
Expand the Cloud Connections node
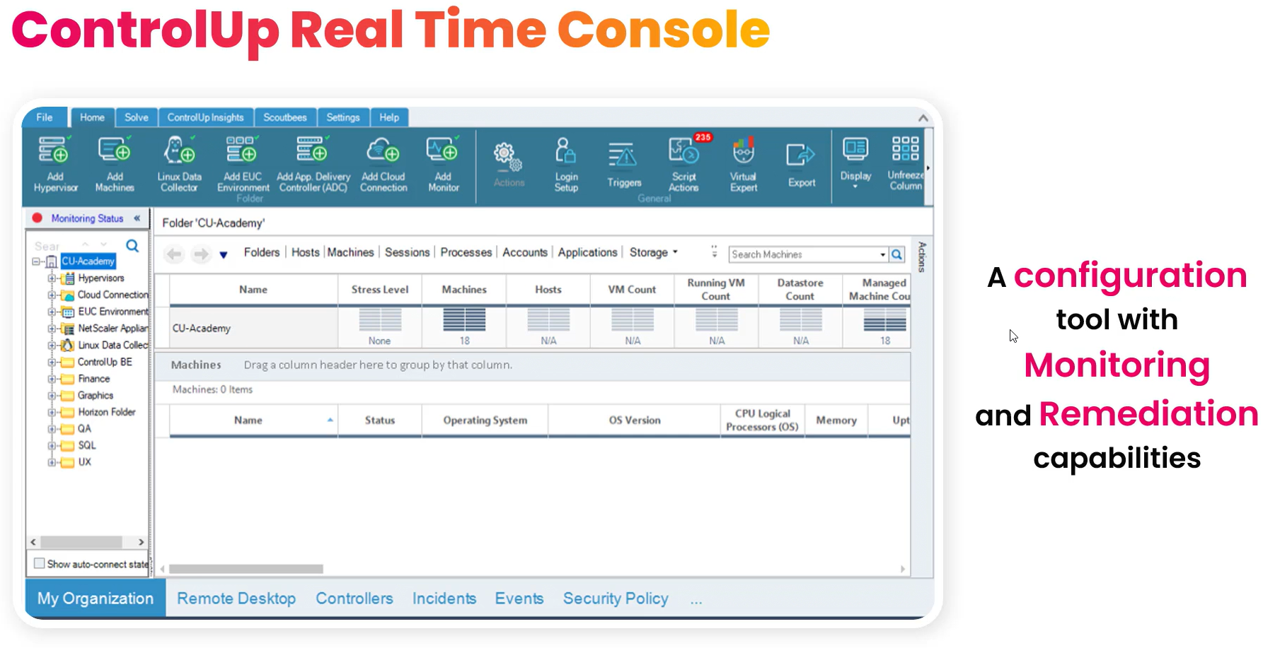click(52, 295)
